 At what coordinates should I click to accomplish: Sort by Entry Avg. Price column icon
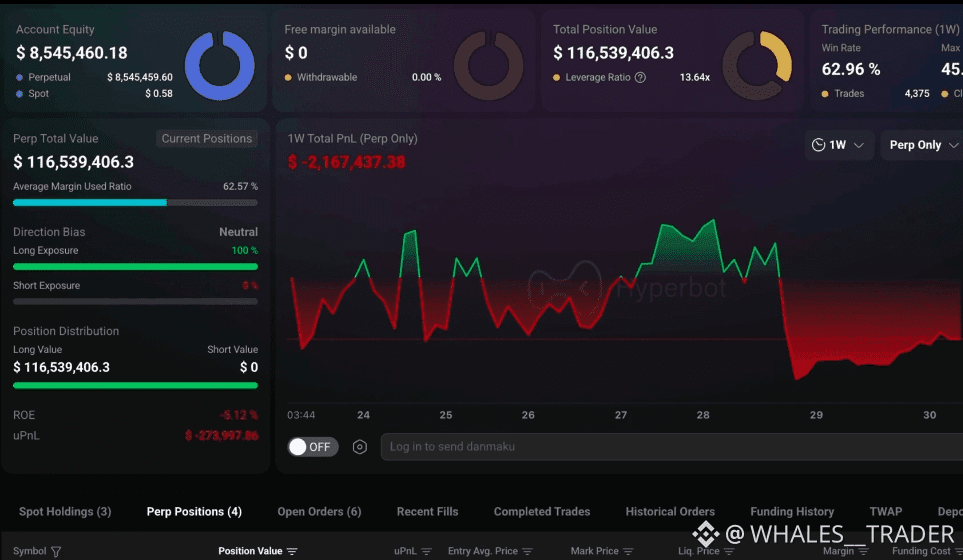pos(527,551)
